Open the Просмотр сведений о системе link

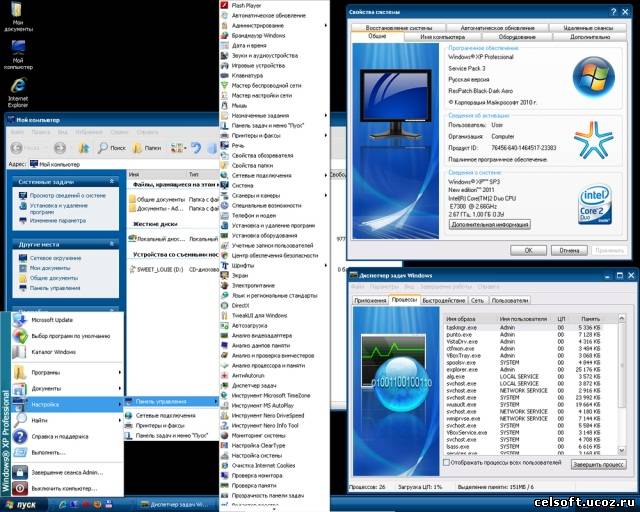click(68, 196)
